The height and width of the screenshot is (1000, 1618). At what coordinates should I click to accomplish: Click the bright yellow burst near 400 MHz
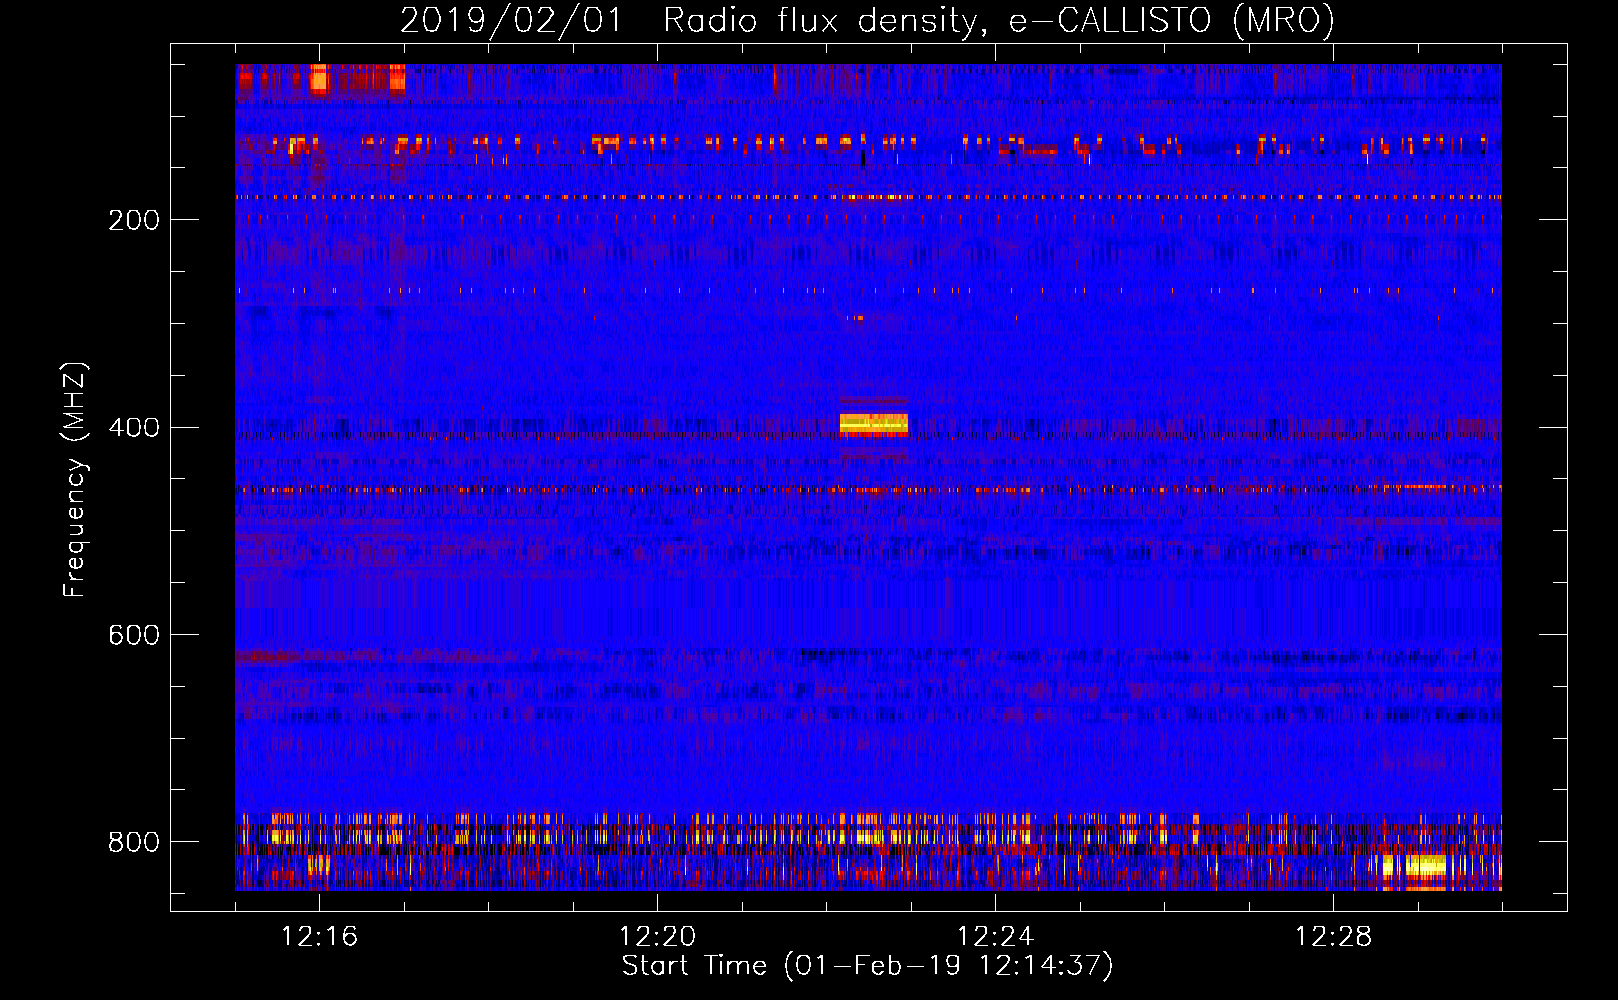click(x=874, y=425)
